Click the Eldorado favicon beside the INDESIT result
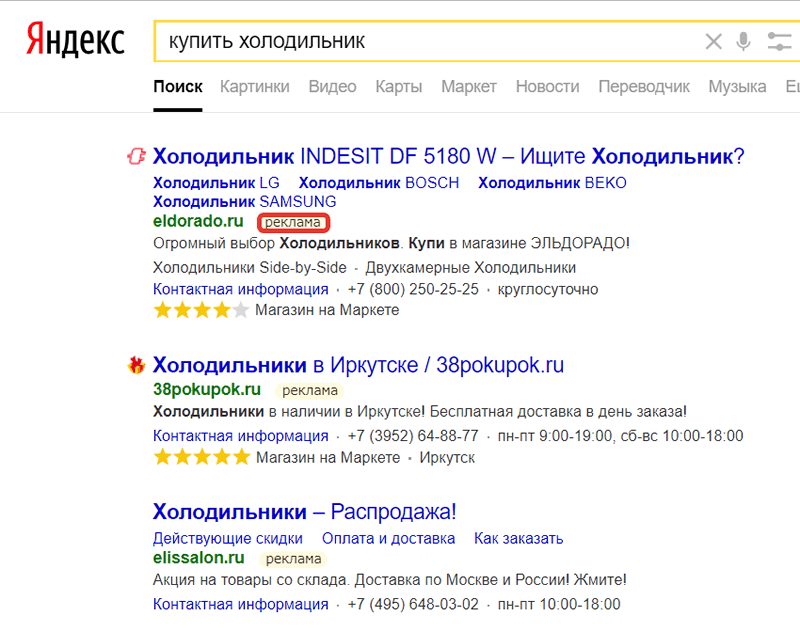This screenshot has height=632, width=800. [136, 156]
